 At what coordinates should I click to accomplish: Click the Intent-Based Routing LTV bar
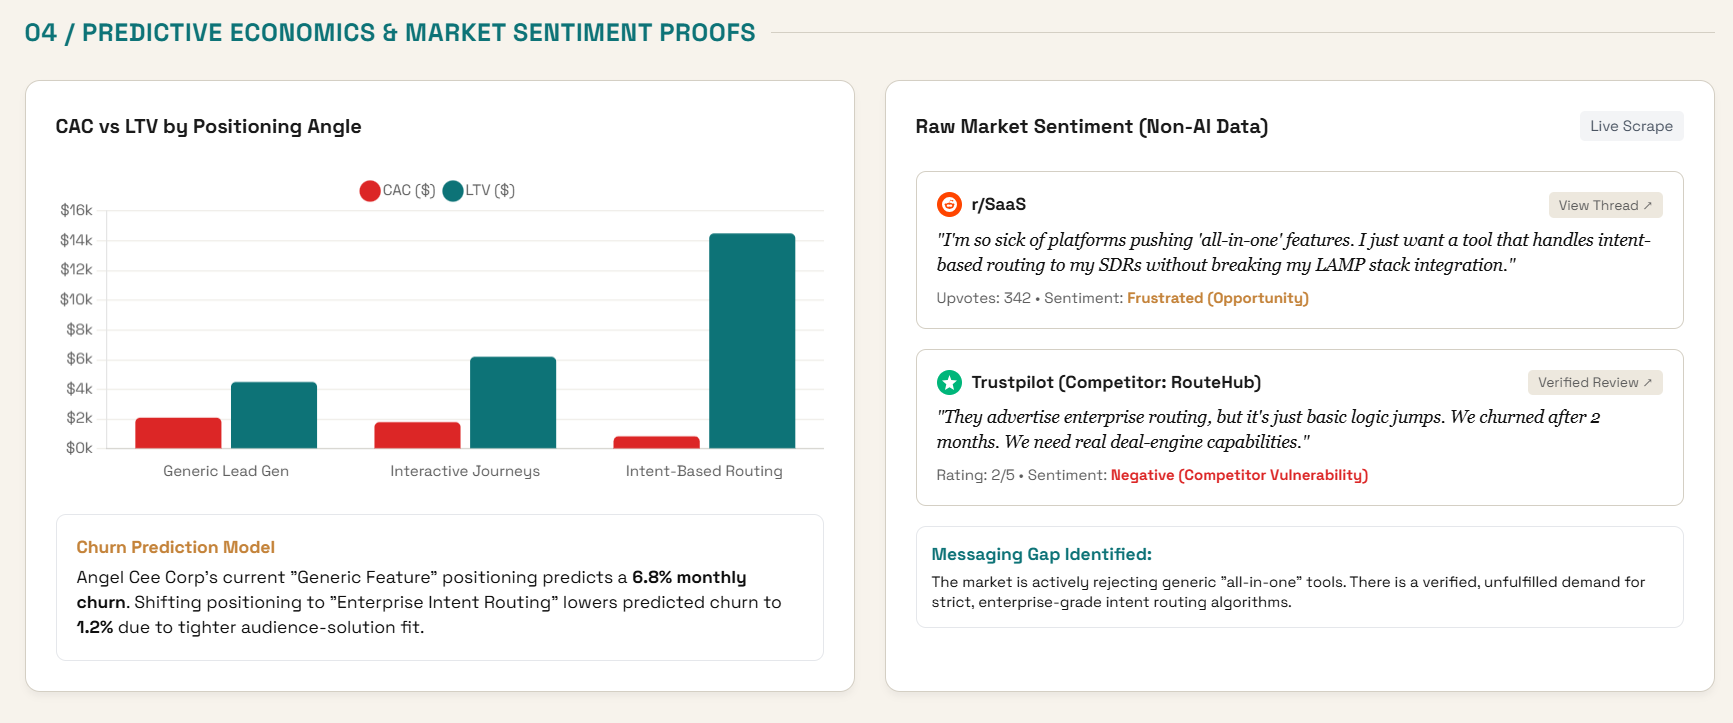coord(752,341)
